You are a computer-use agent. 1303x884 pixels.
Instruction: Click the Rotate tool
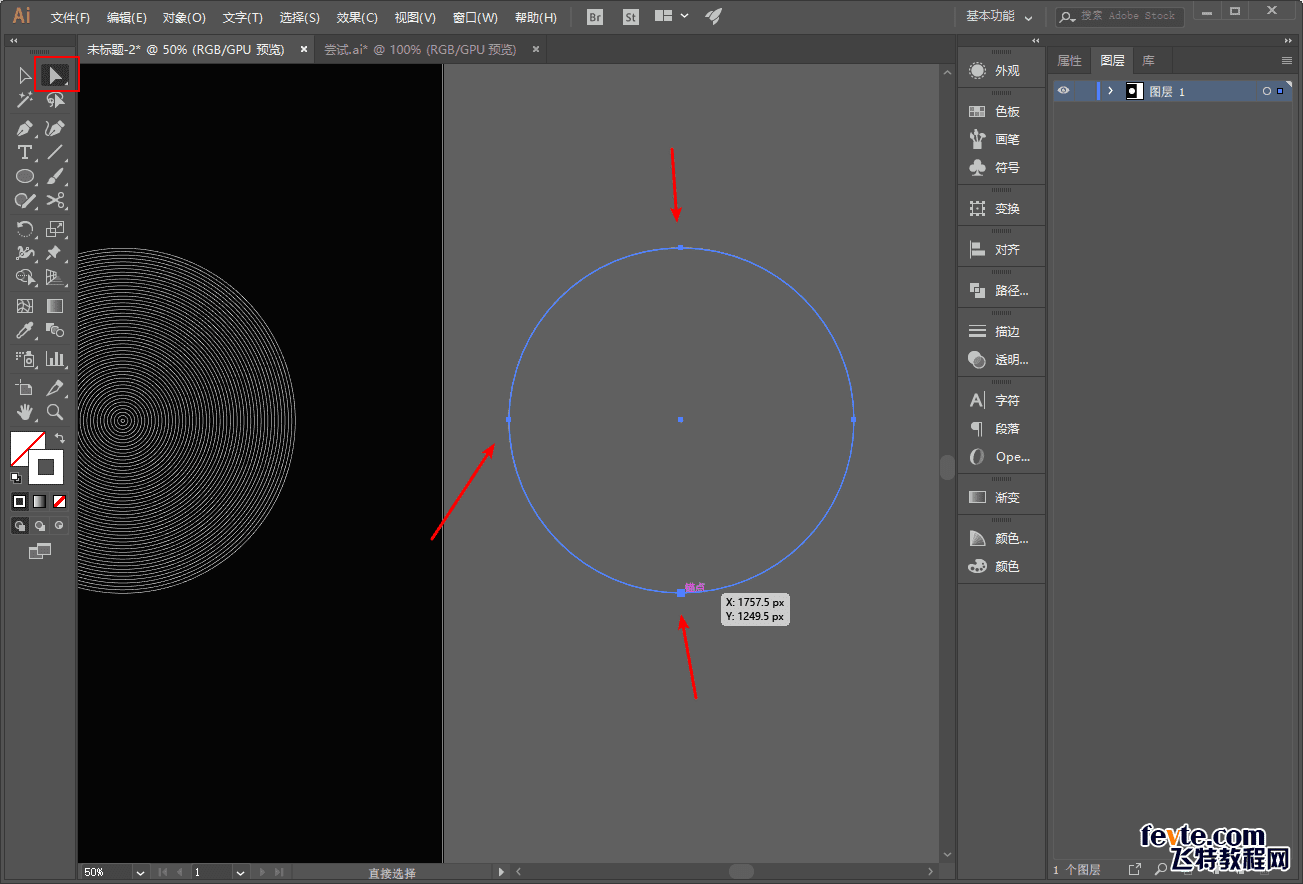25,229
